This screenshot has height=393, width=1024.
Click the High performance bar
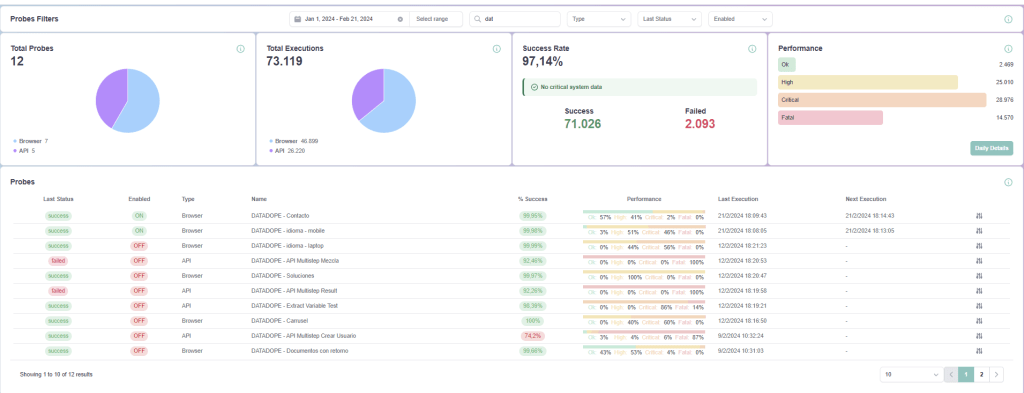(867, 82)
